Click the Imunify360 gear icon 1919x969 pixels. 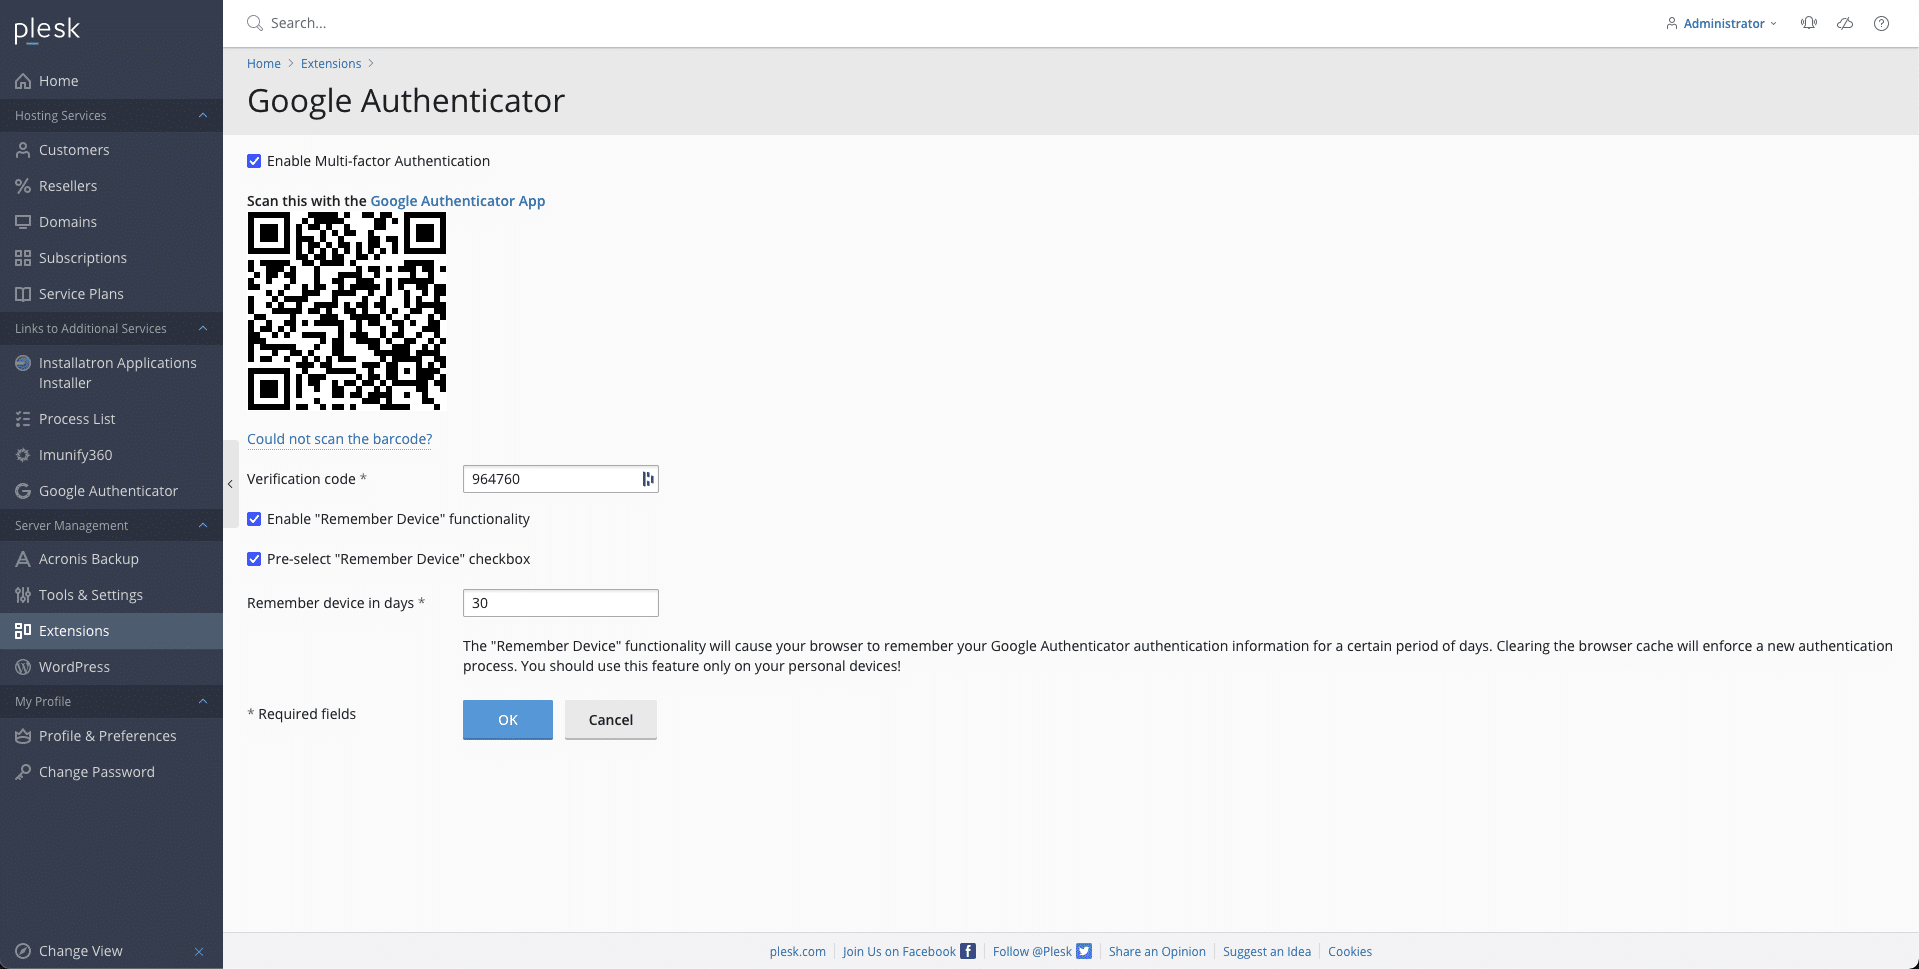[x=23, y=455]
